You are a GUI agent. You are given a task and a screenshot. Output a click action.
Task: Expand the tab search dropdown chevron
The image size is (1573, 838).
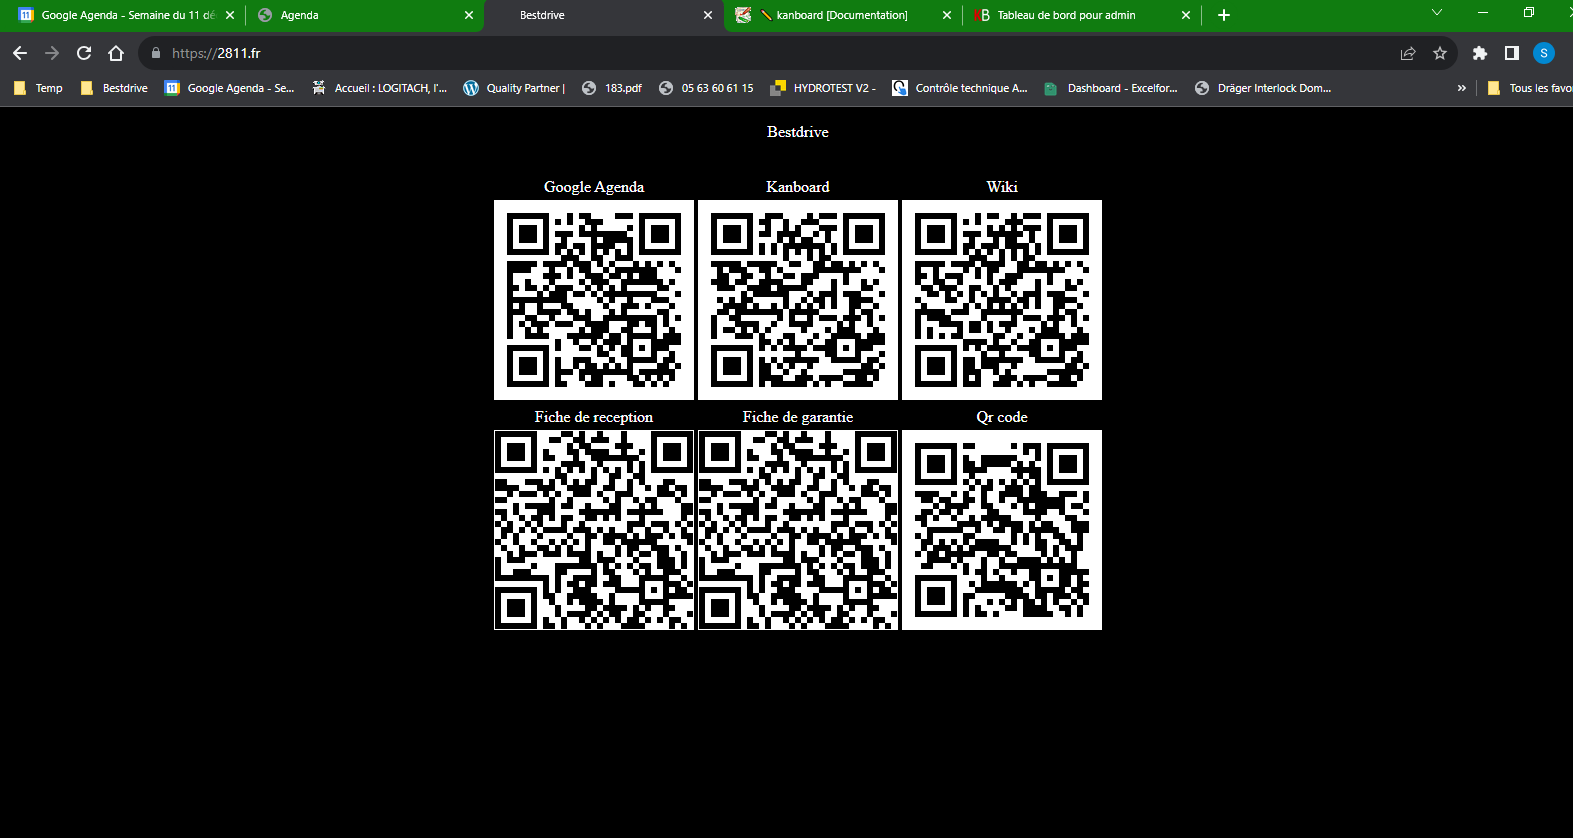[x=1437, y=13]
